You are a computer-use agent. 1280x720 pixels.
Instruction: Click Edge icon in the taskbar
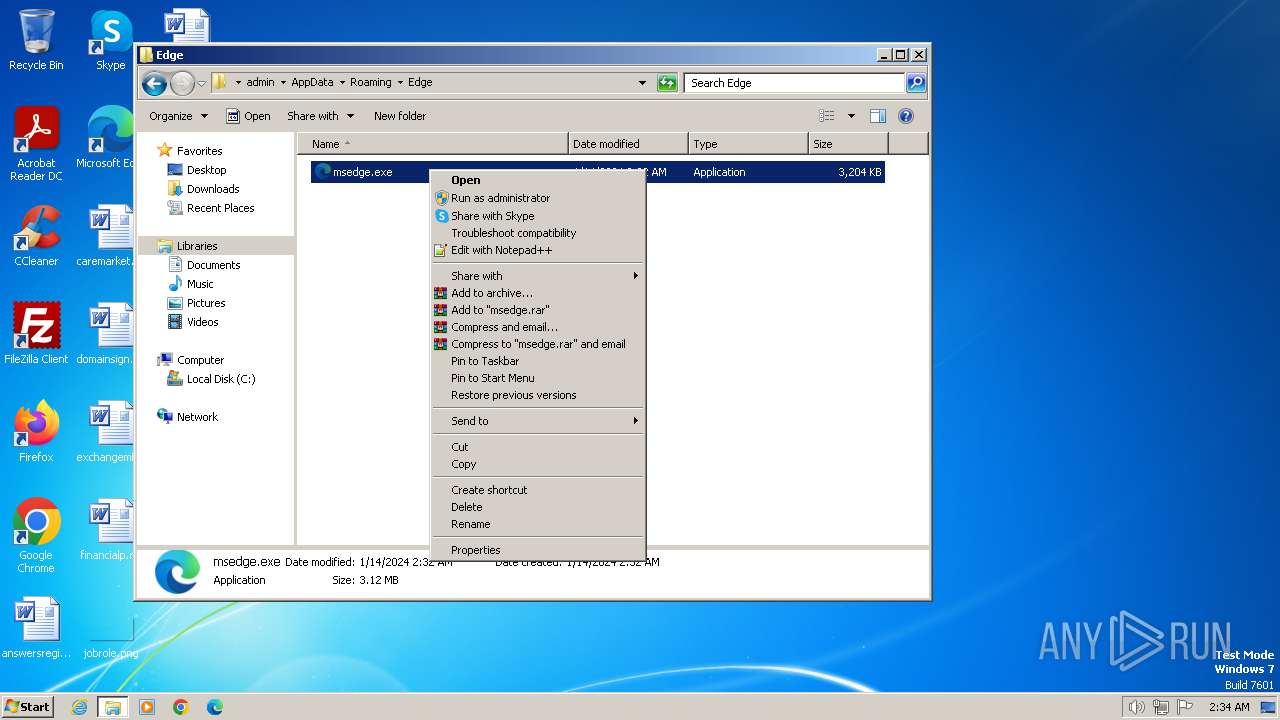[215, 707]
